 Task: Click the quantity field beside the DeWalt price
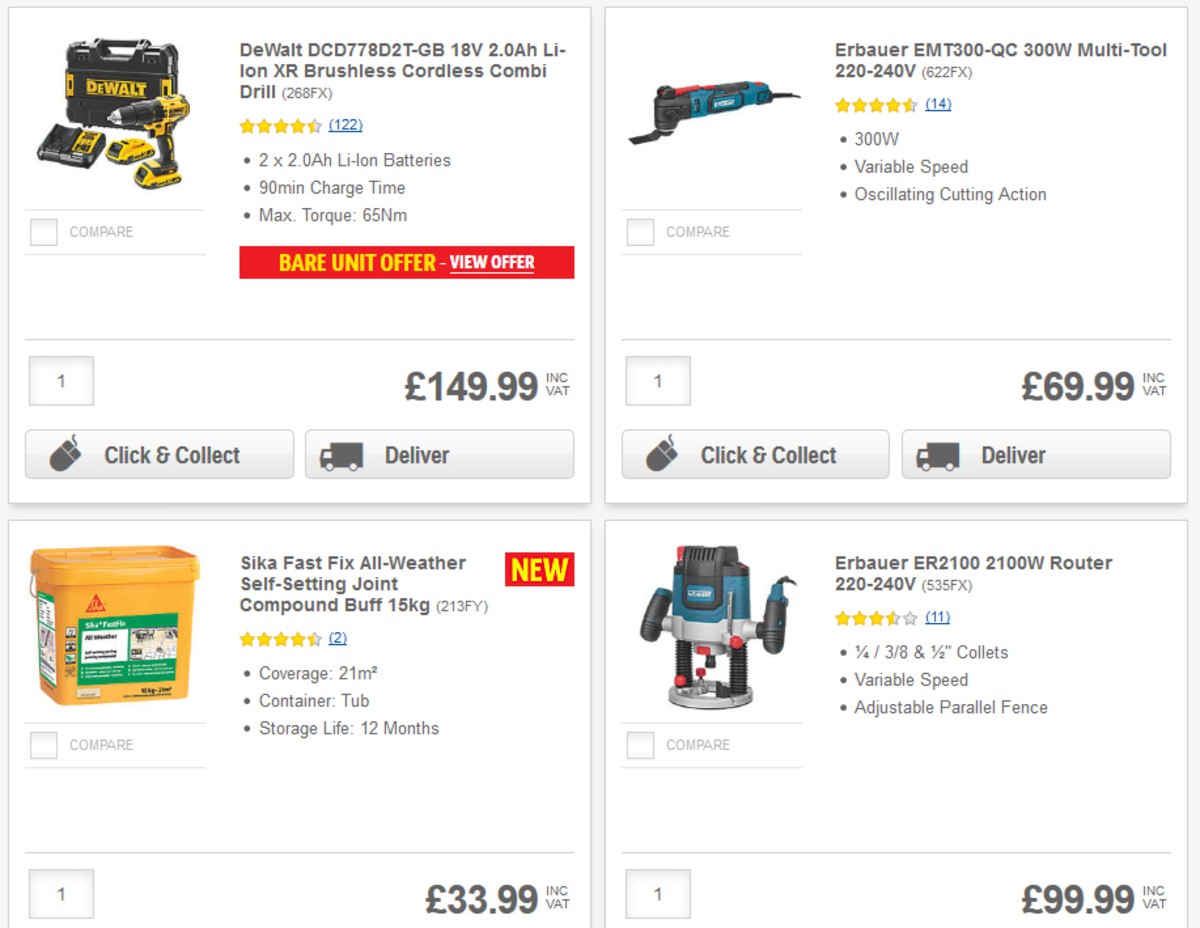coord(61,381)
